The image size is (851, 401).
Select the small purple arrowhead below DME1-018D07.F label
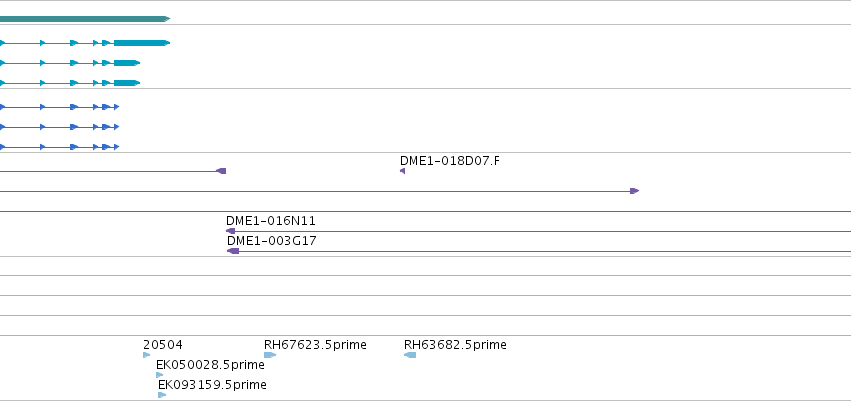402,171
